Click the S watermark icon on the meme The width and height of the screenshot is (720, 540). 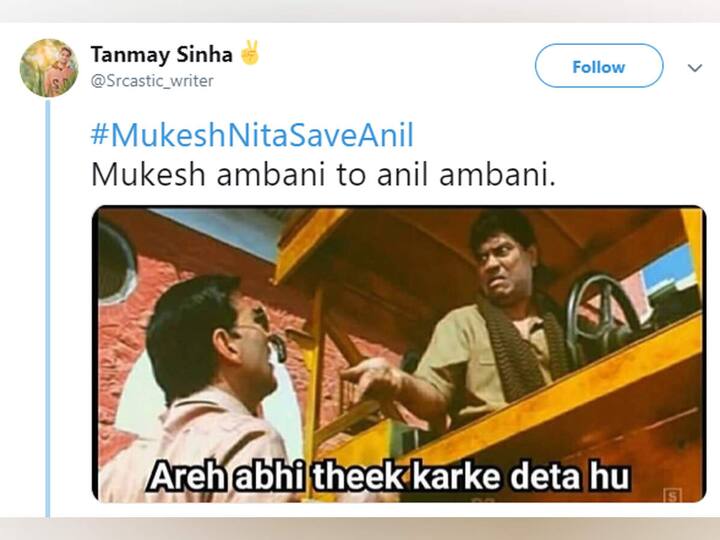coord(673,495)
